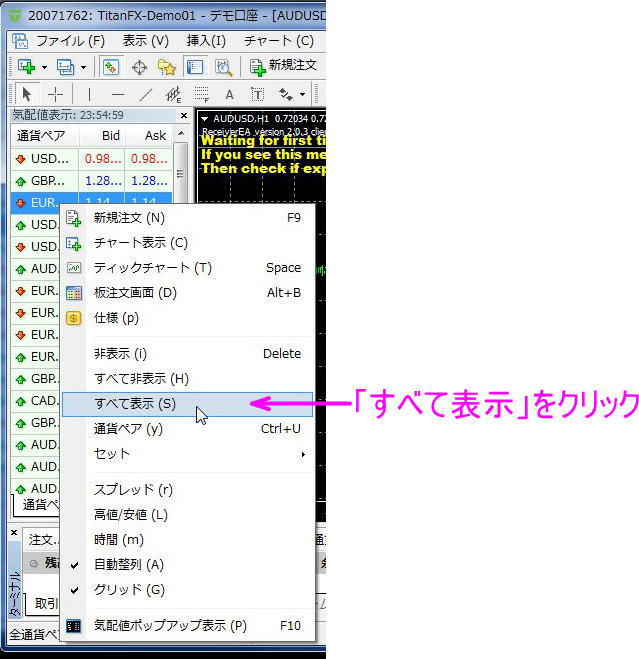The width and height of the screenshot is (639, 659).
Task: Expand the セット submenu
Action: coord(187,454)
